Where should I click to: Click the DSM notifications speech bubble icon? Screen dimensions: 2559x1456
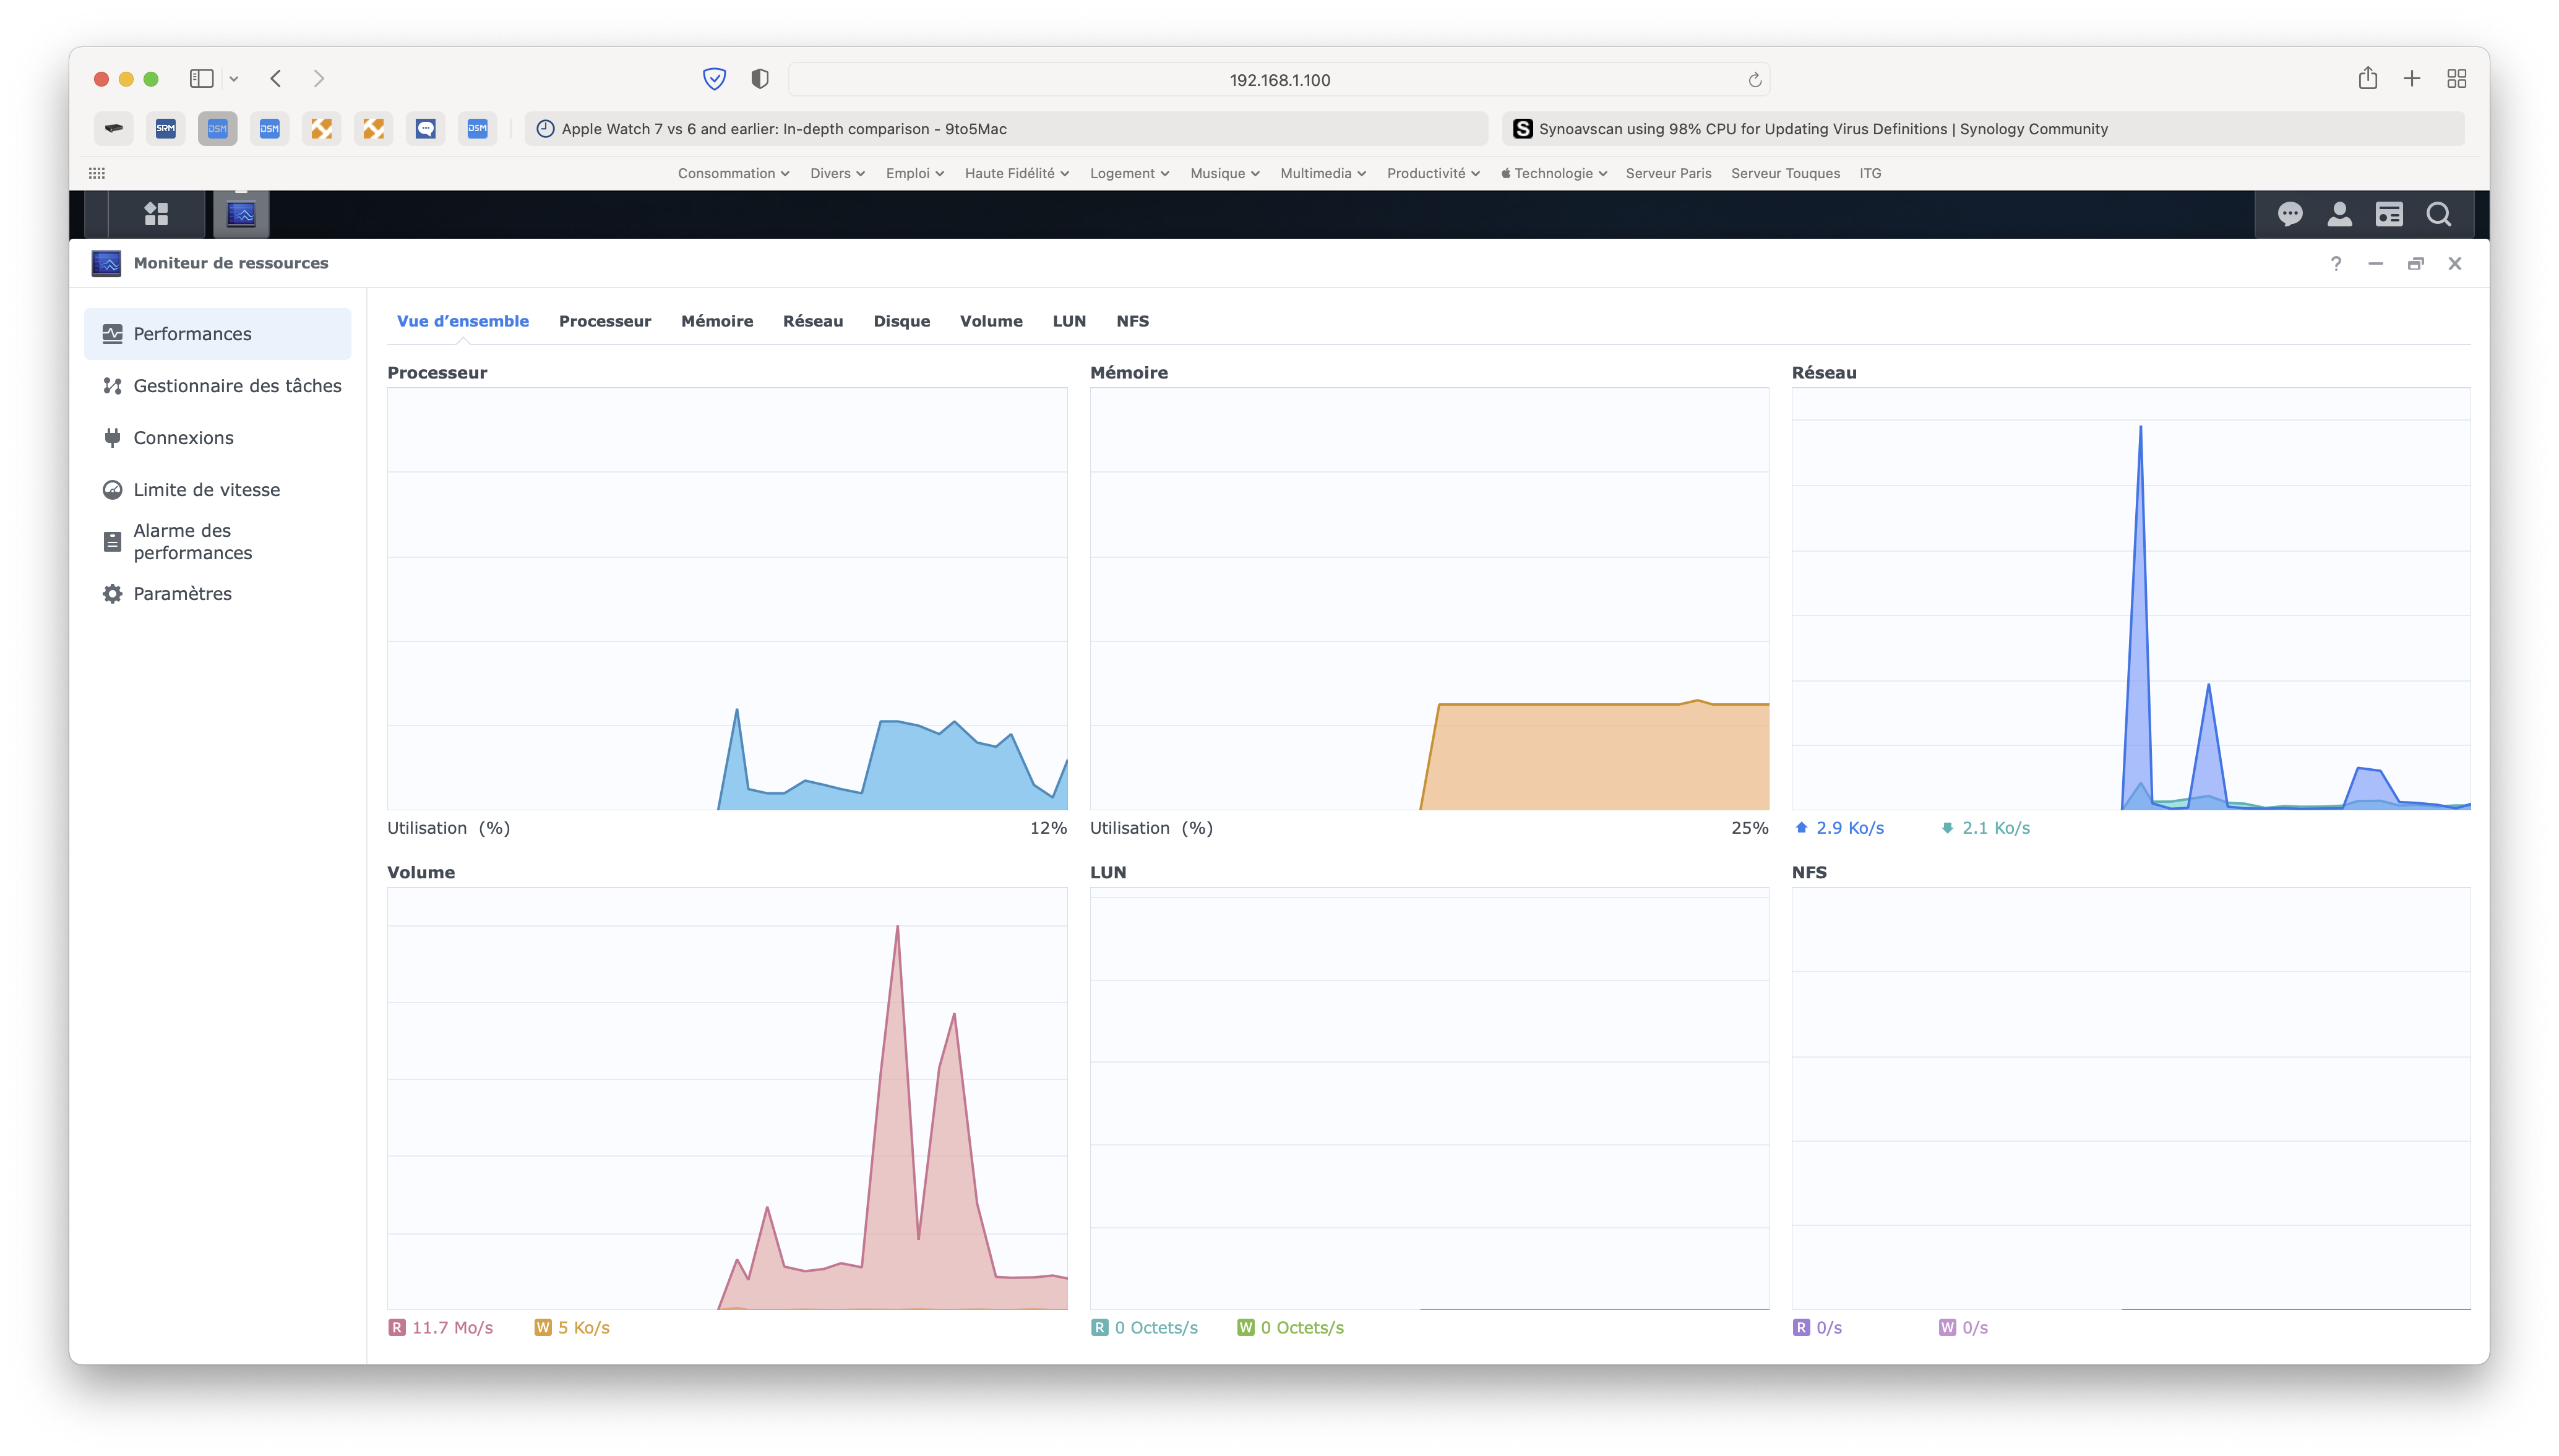point(2290,214)
